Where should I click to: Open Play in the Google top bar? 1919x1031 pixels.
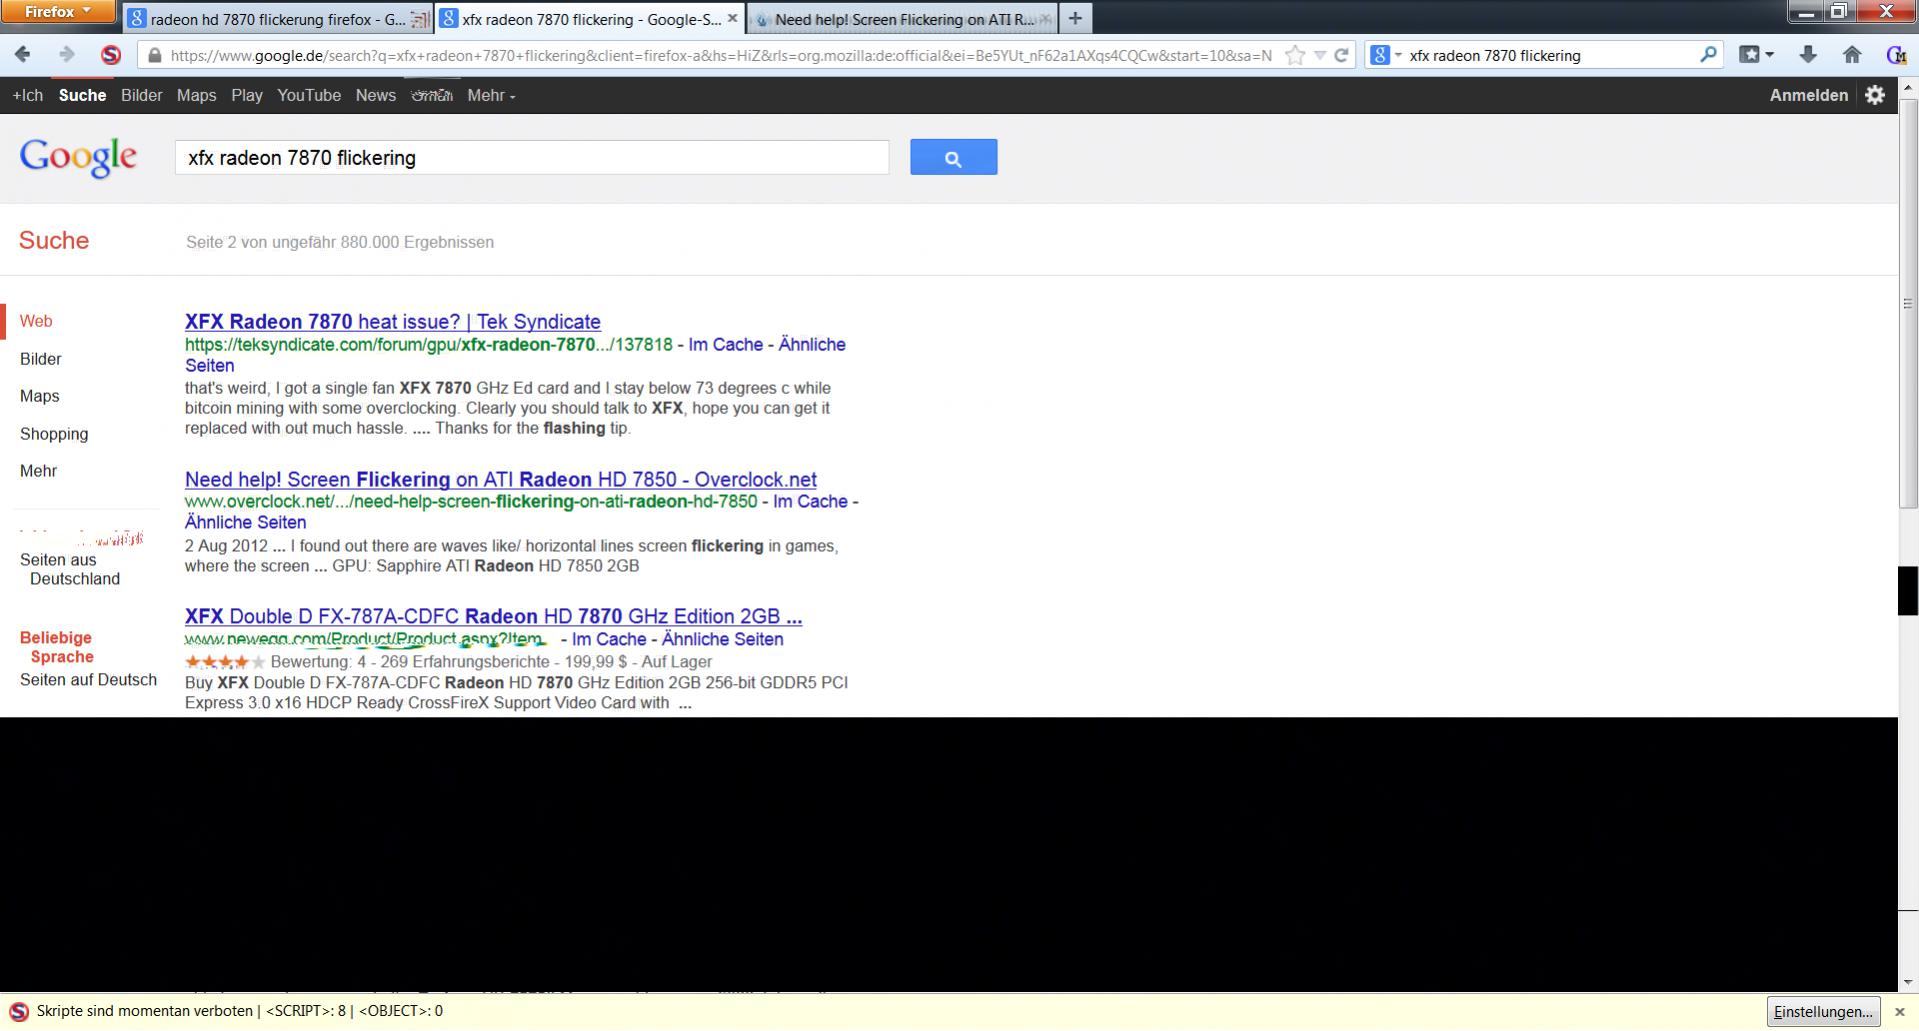pos(247,96)
